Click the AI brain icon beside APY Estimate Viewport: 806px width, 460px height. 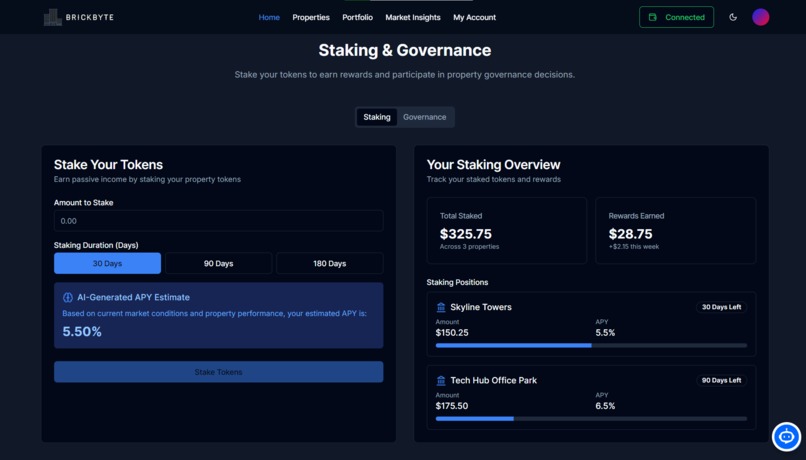click(67, 297)
